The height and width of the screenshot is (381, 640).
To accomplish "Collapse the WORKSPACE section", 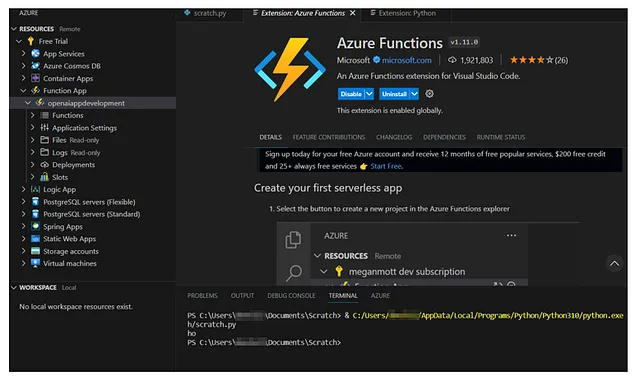I will click(14, 287).
